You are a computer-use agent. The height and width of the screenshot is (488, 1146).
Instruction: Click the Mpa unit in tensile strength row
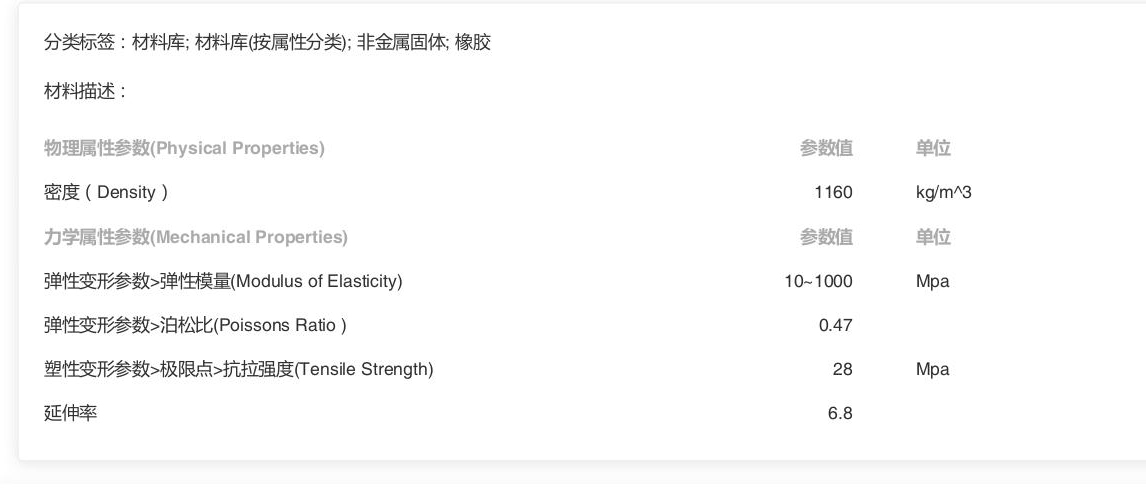click(x=933, y=370)
